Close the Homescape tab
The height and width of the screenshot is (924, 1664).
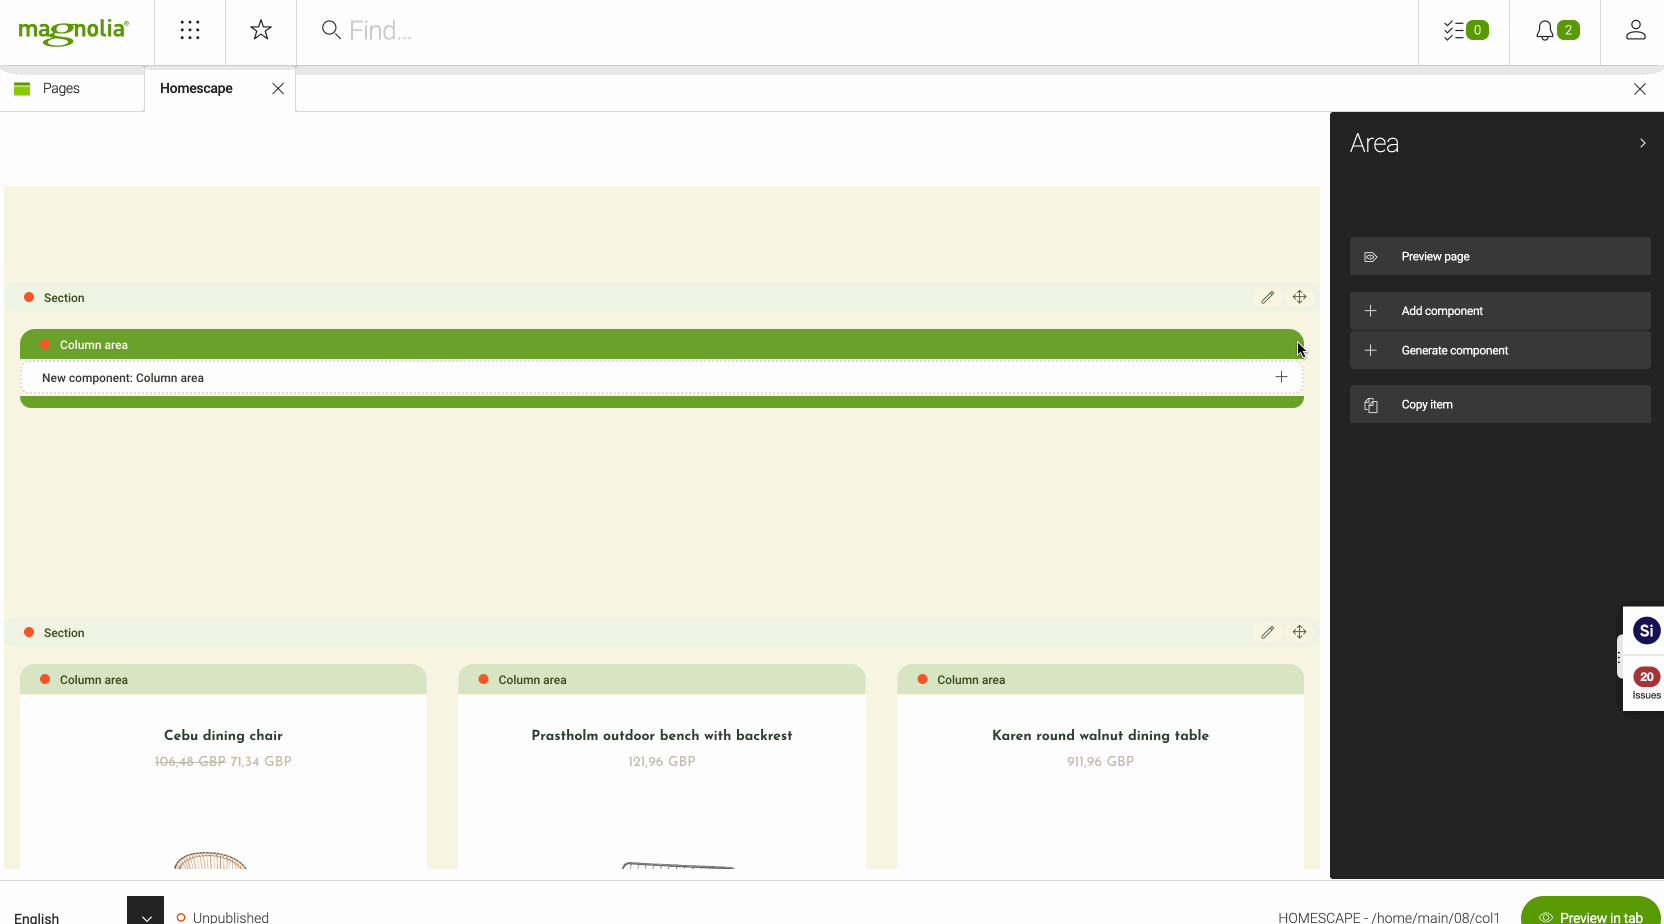point(278,89)
